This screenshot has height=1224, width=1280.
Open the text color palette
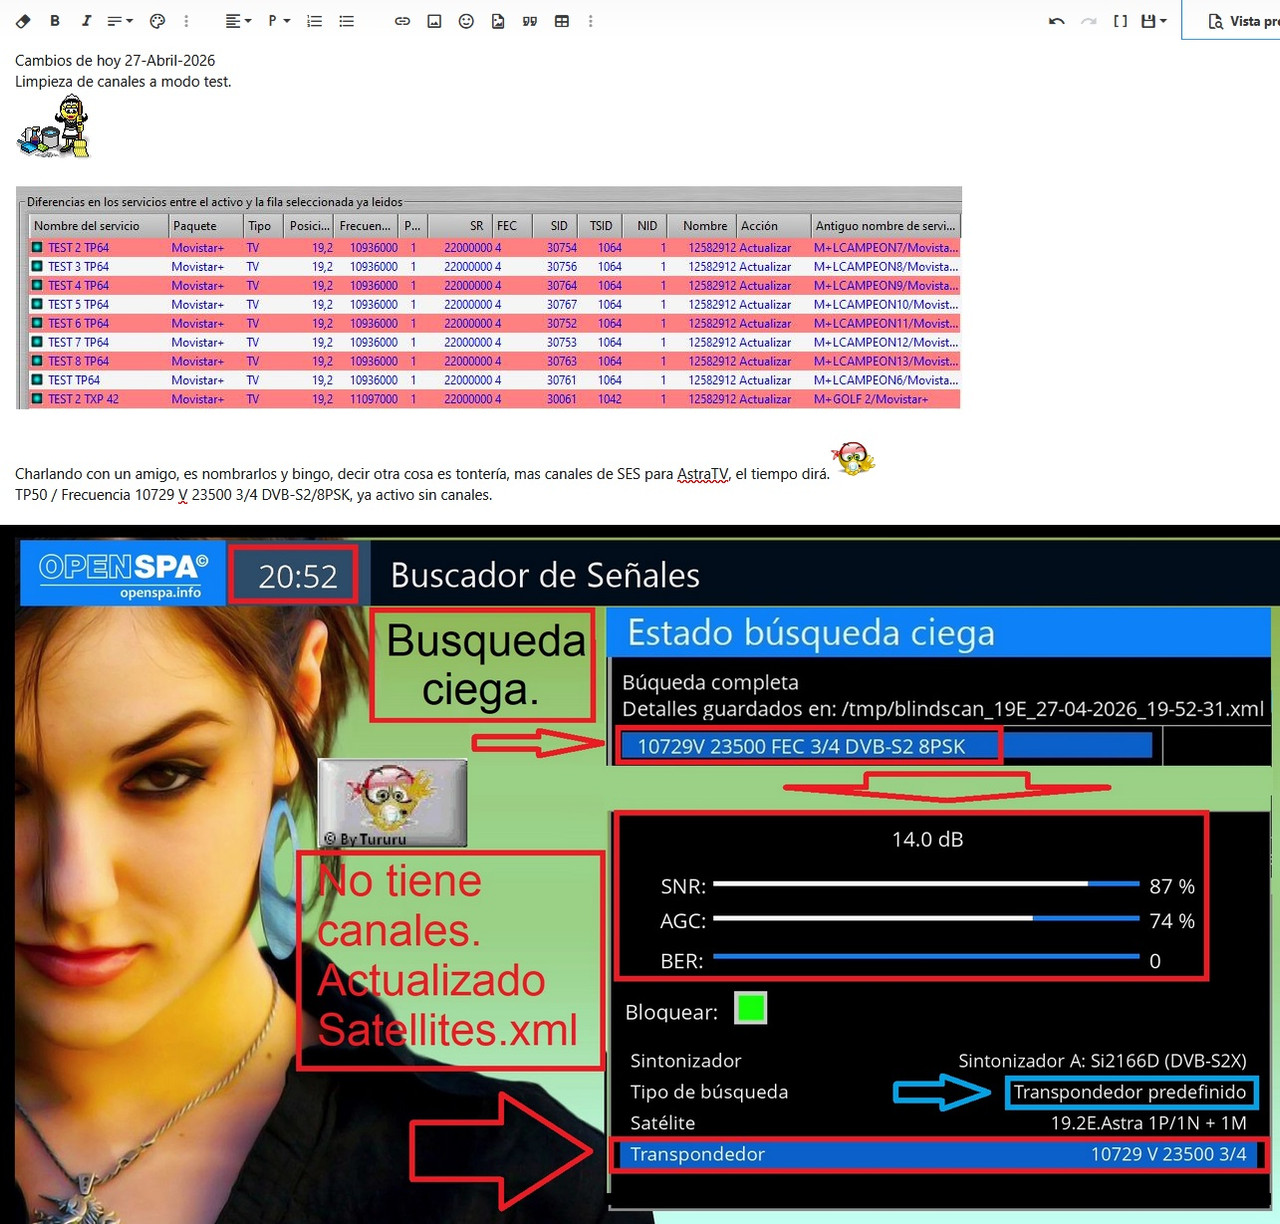point(157,21)
